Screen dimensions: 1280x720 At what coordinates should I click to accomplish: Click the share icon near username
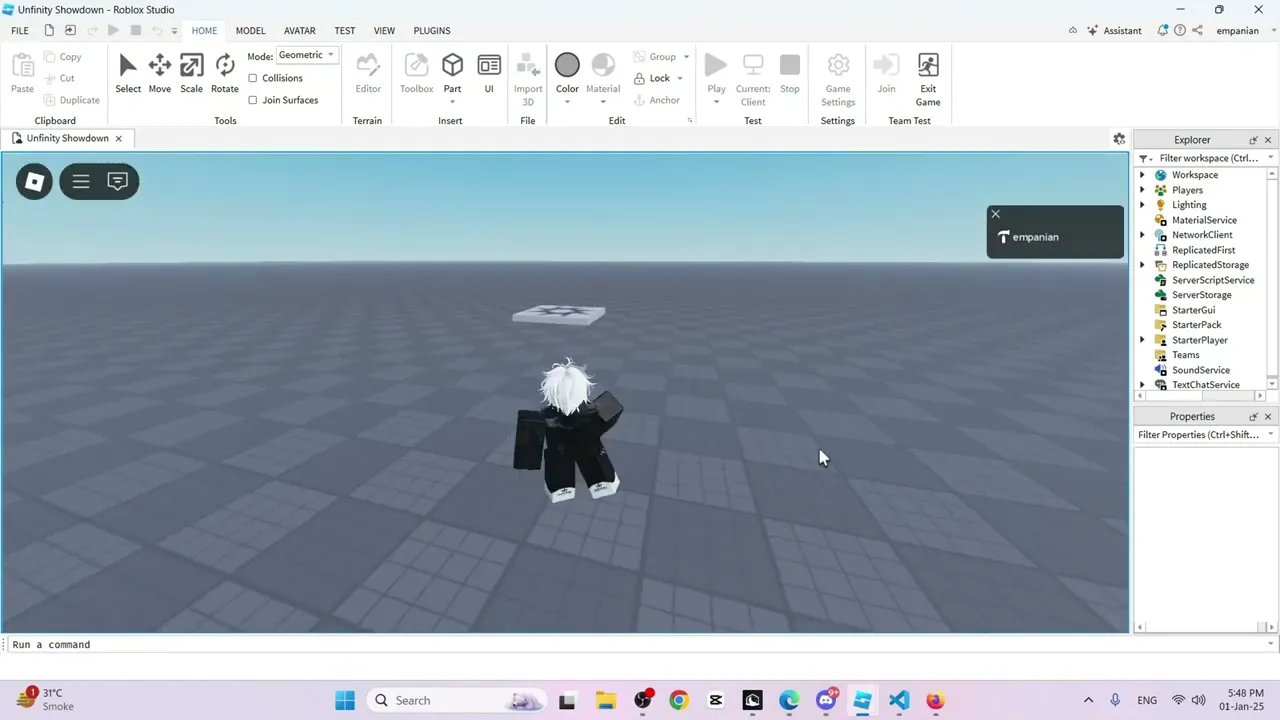tap(1197, 30)
